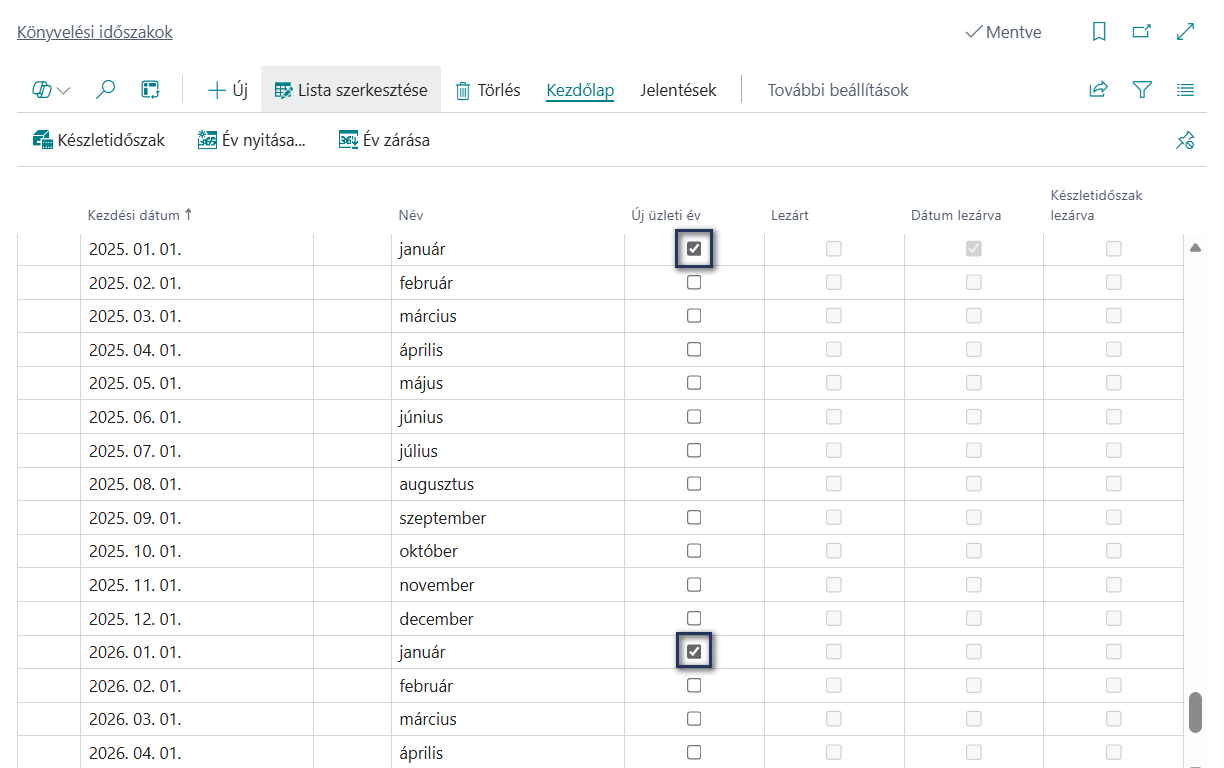
Task: Toggle Lista szerkesztése mode
Action: [x=351, y=90]
